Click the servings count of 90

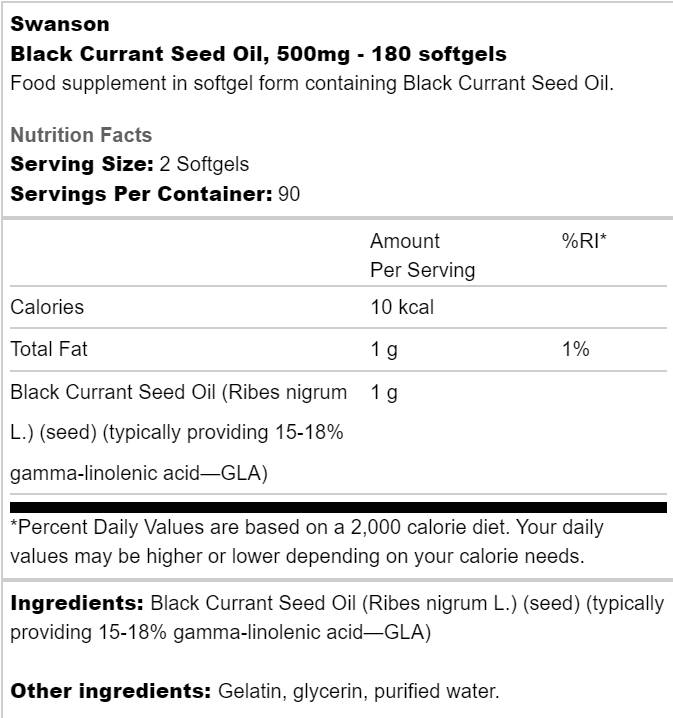click(x=290, y=194)
